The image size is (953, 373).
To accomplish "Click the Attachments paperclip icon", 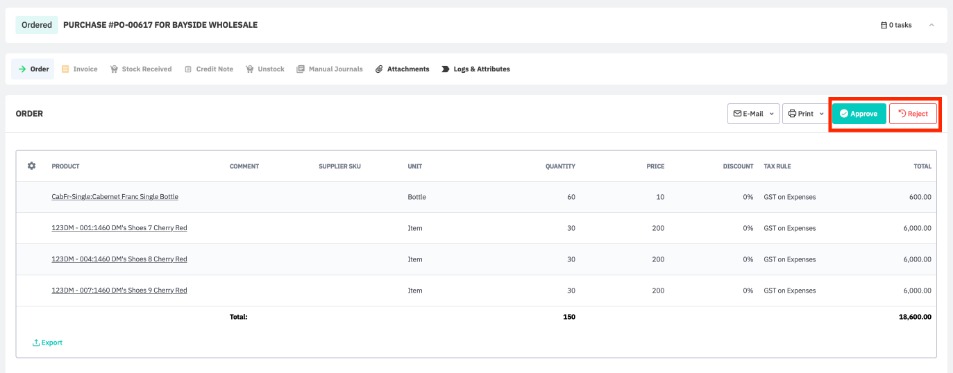I will point(379,69).
